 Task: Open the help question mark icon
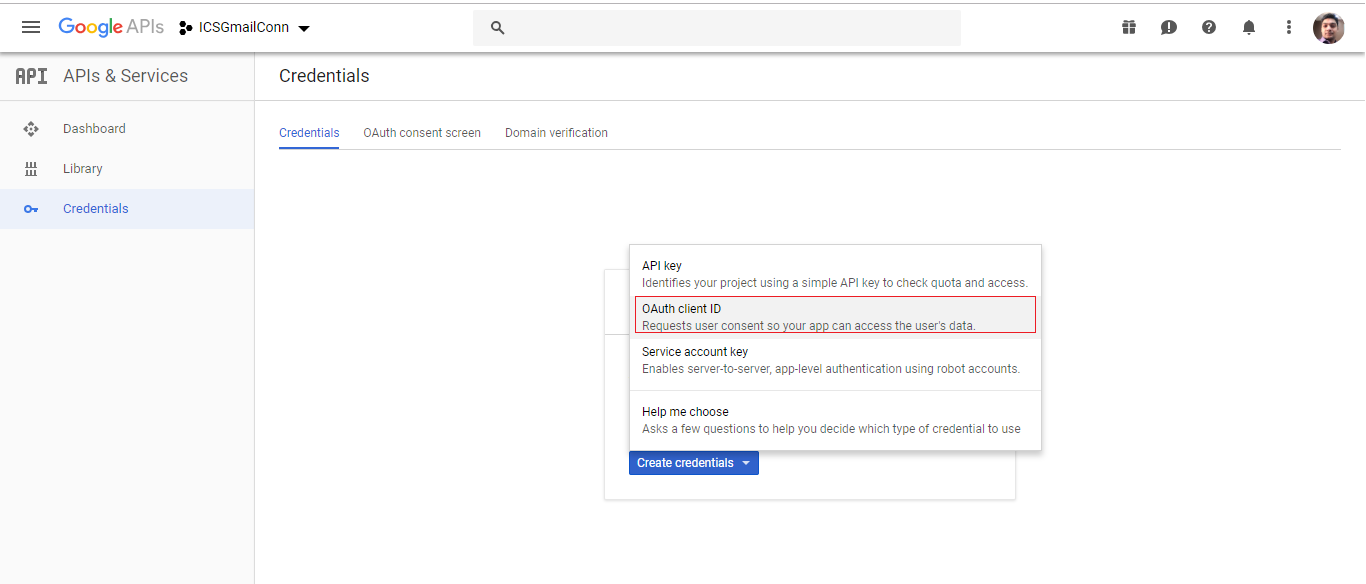click(x=1209, y=27)
